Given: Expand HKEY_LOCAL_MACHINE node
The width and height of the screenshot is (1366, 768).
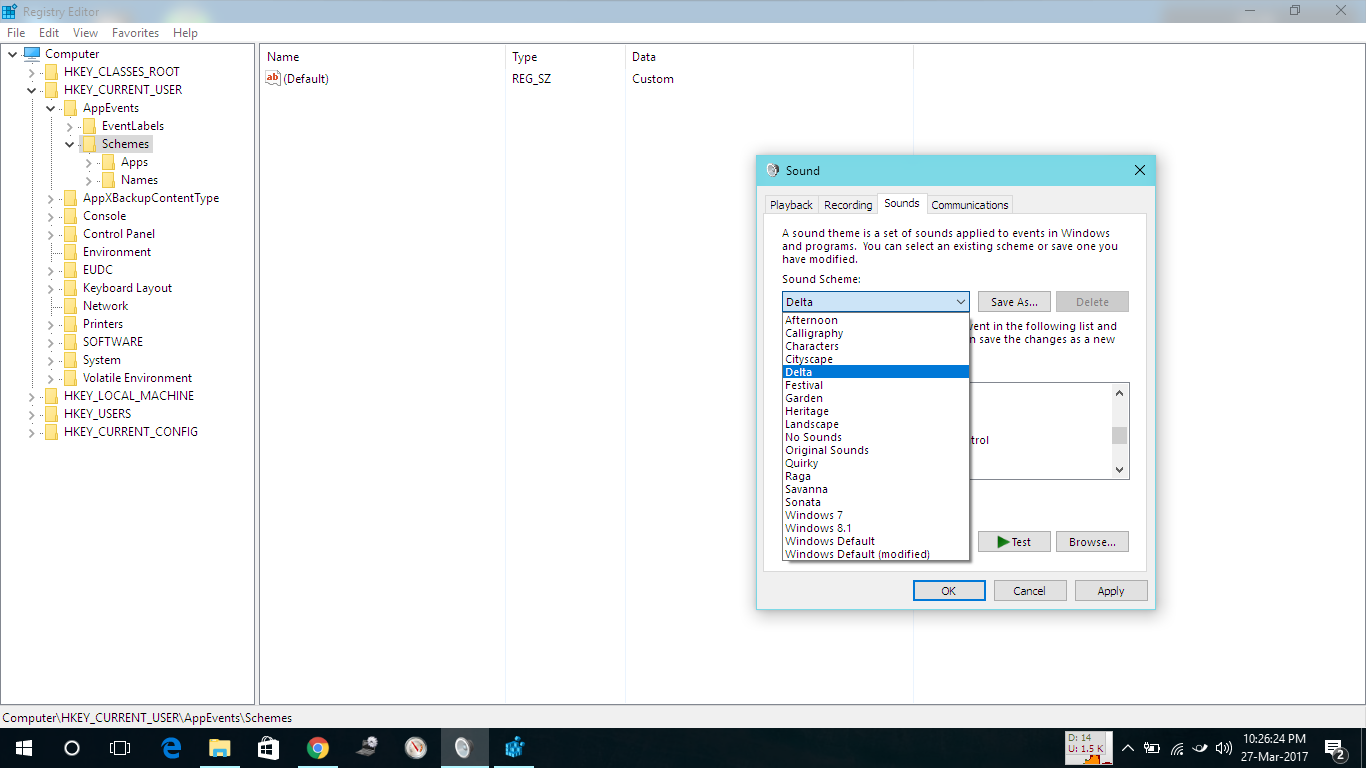Looking at the screenshot, I should pos(31,396).
